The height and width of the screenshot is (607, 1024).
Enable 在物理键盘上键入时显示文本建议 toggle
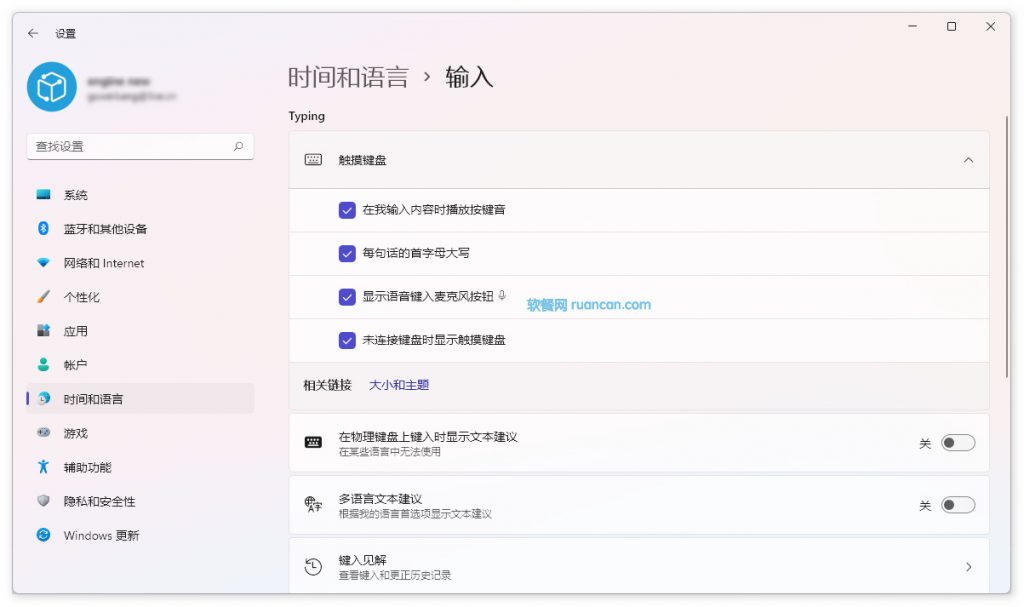coord(957,443)
